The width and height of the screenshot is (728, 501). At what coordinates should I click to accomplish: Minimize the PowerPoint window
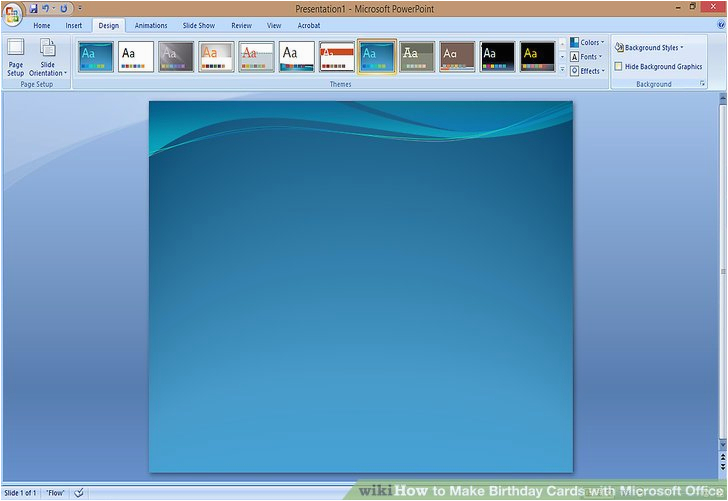(678, 7)
